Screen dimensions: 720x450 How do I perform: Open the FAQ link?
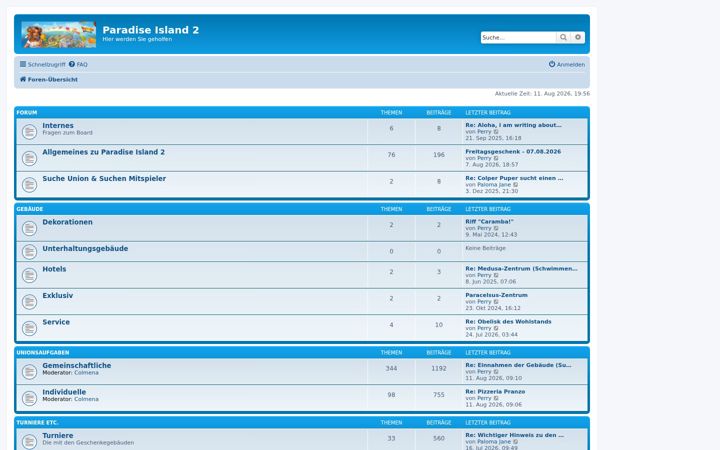(x=79, y=65)
